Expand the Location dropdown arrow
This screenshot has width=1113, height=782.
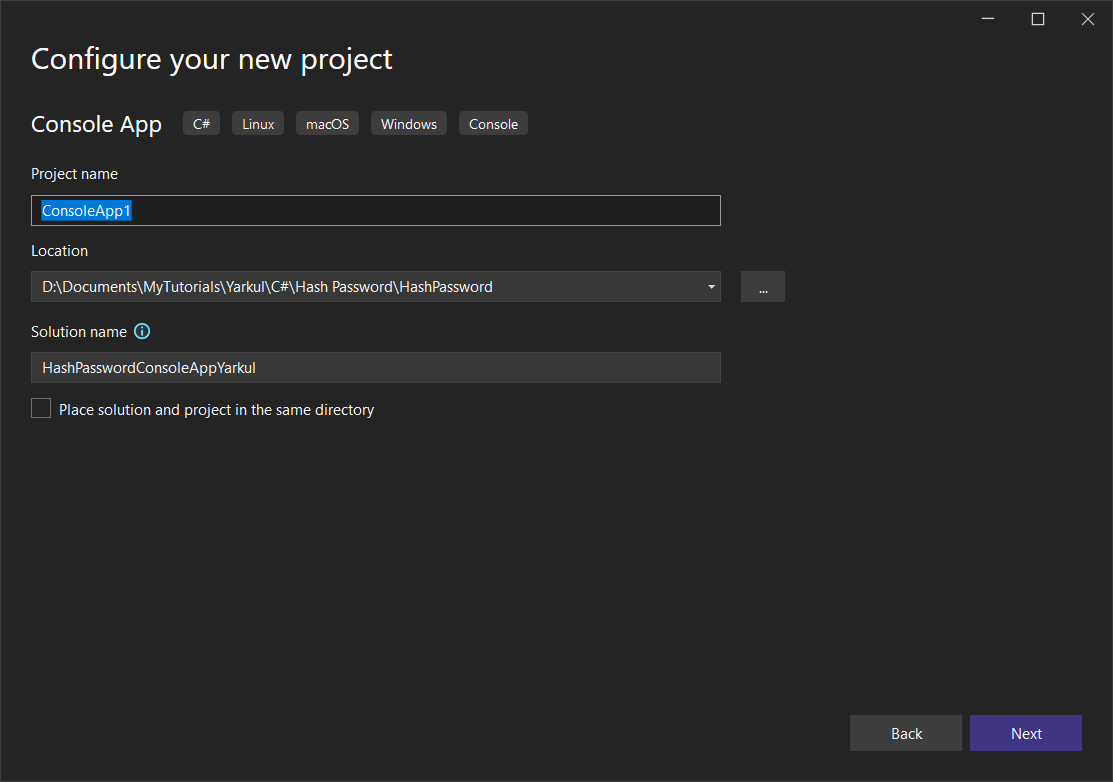click(x=711, y=287)
